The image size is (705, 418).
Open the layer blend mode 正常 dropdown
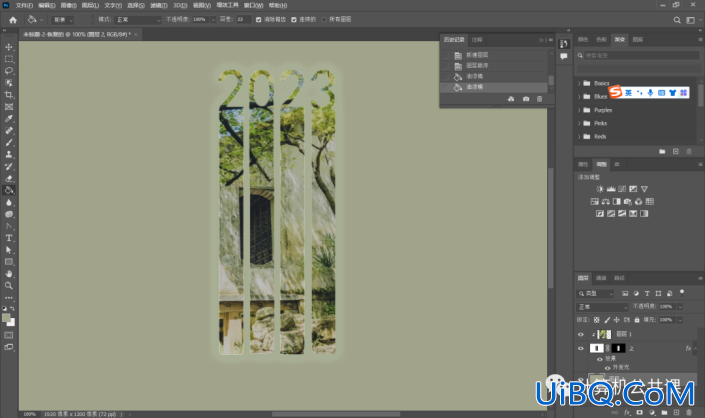tap(602, 307)
